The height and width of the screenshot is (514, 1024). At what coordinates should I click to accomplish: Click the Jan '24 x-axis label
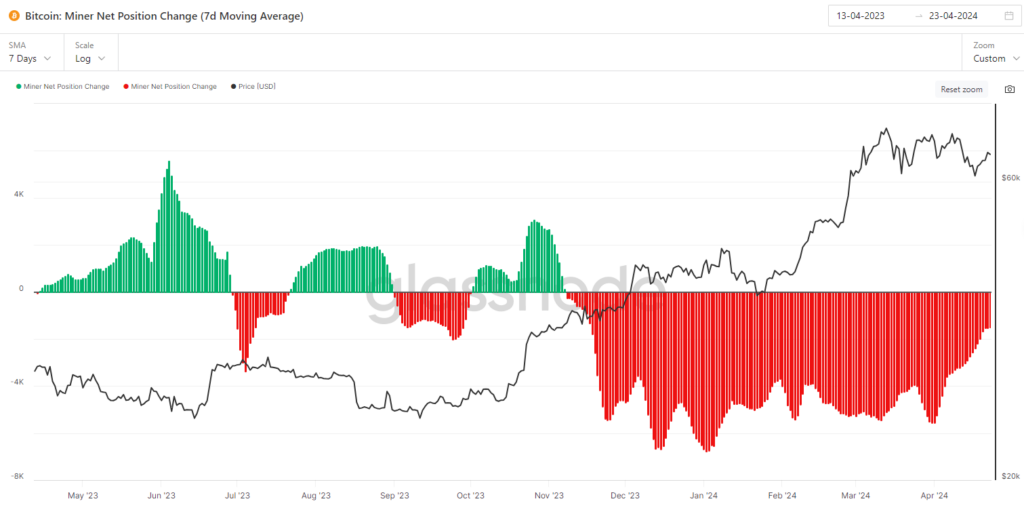pyautogui.click(x=704, y=496)
